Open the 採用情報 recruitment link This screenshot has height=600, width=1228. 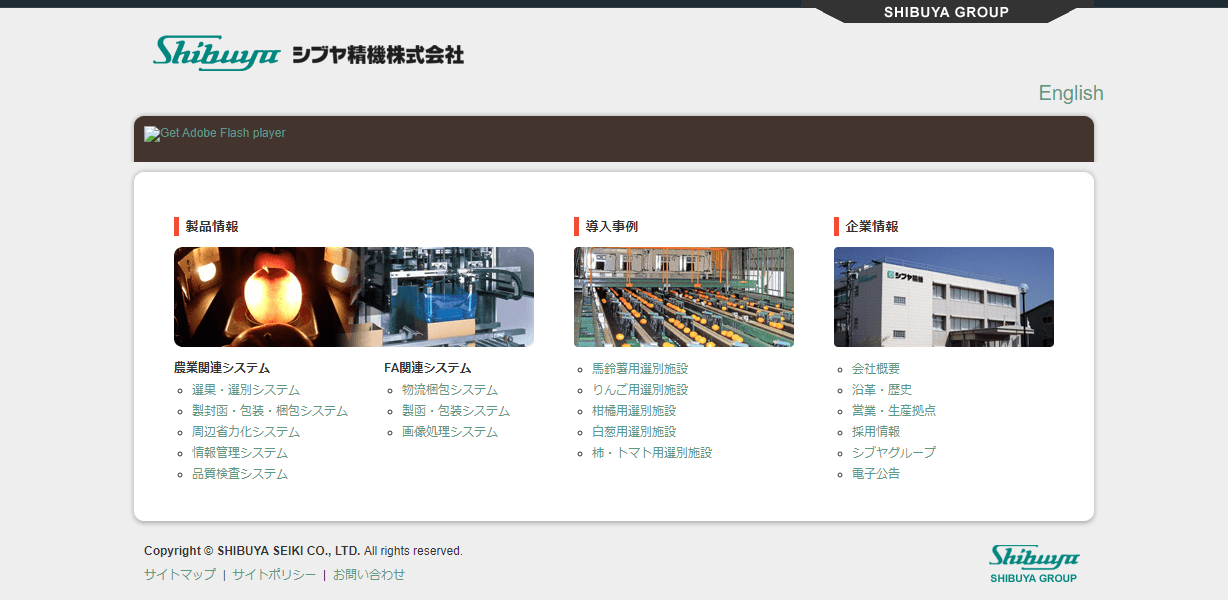875,432
